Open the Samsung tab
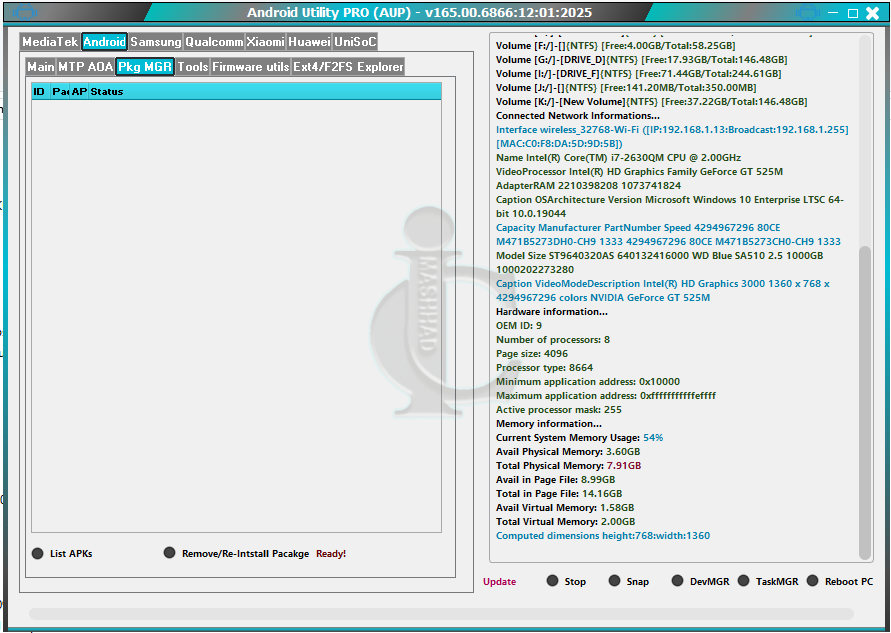 [156, 42]
